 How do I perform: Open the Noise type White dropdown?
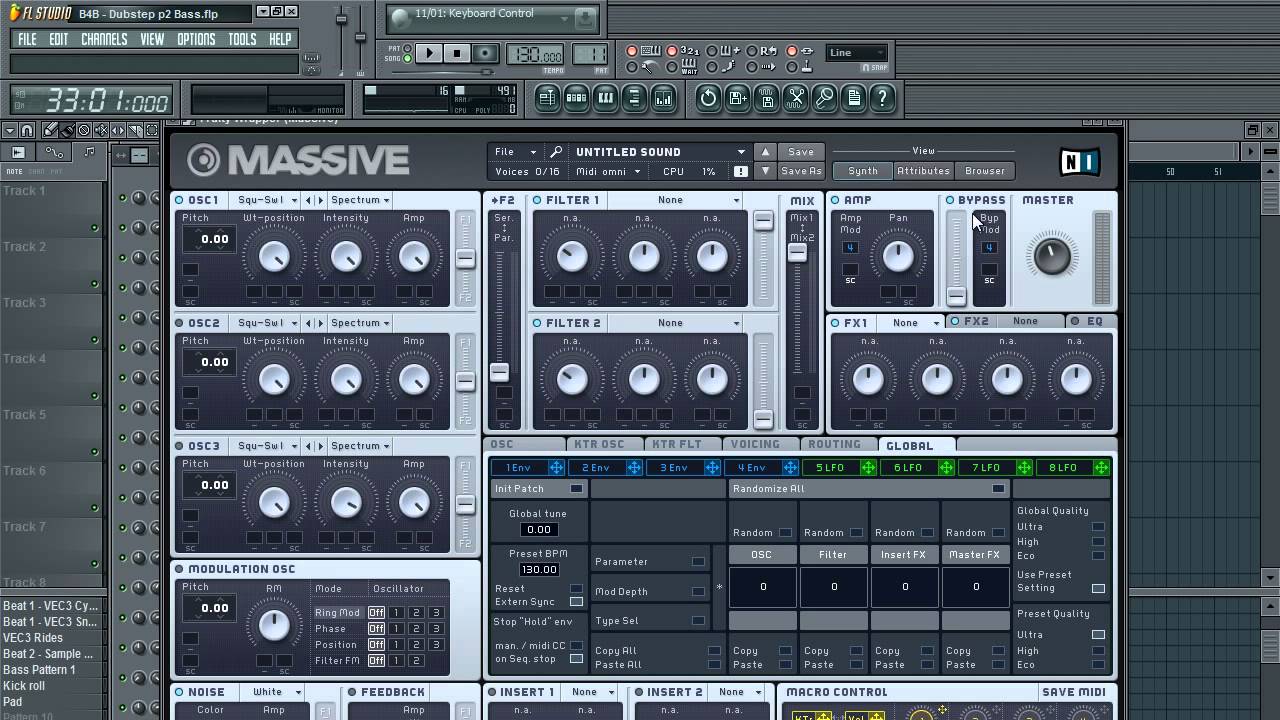click(277, 692)
